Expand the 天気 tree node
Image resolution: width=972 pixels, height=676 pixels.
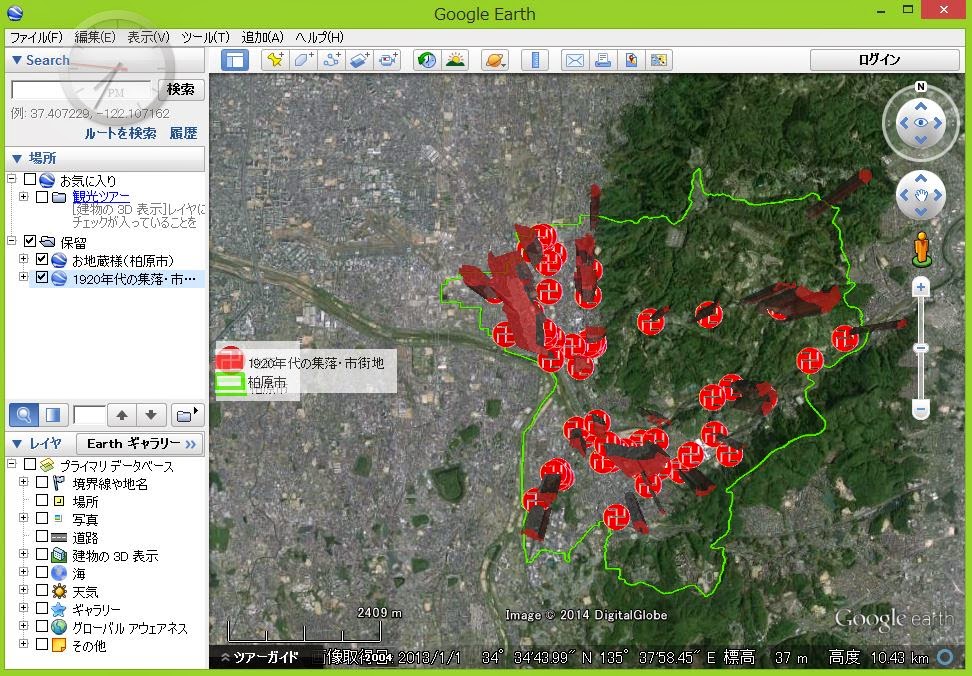[24, 590]
